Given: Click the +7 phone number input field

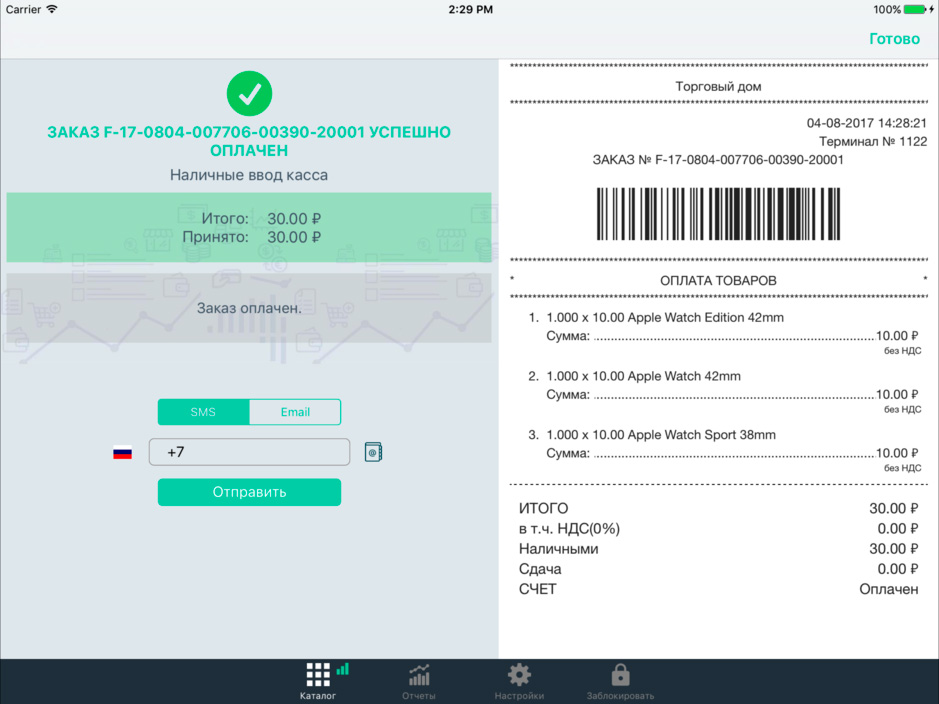Looking at the screenshot, I should click(x=248, y=451).
